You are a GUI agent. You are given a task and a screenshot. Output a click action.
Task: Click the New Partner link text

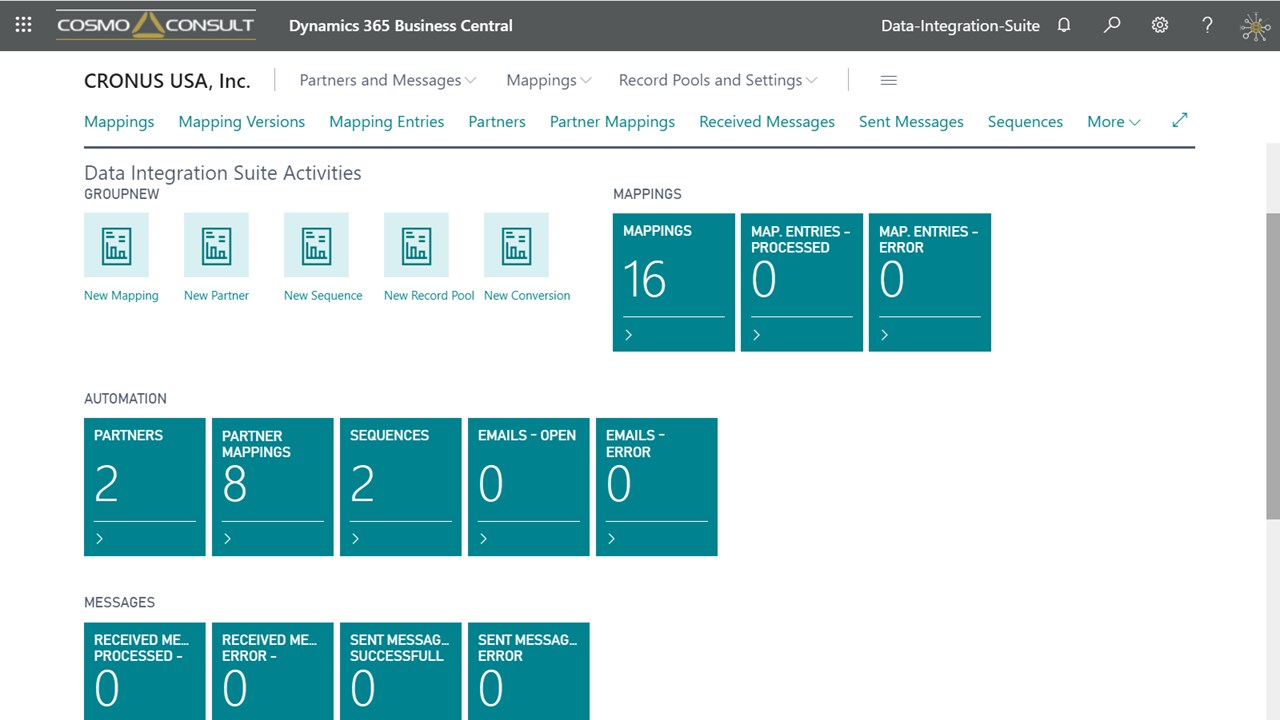coord(216,296)
